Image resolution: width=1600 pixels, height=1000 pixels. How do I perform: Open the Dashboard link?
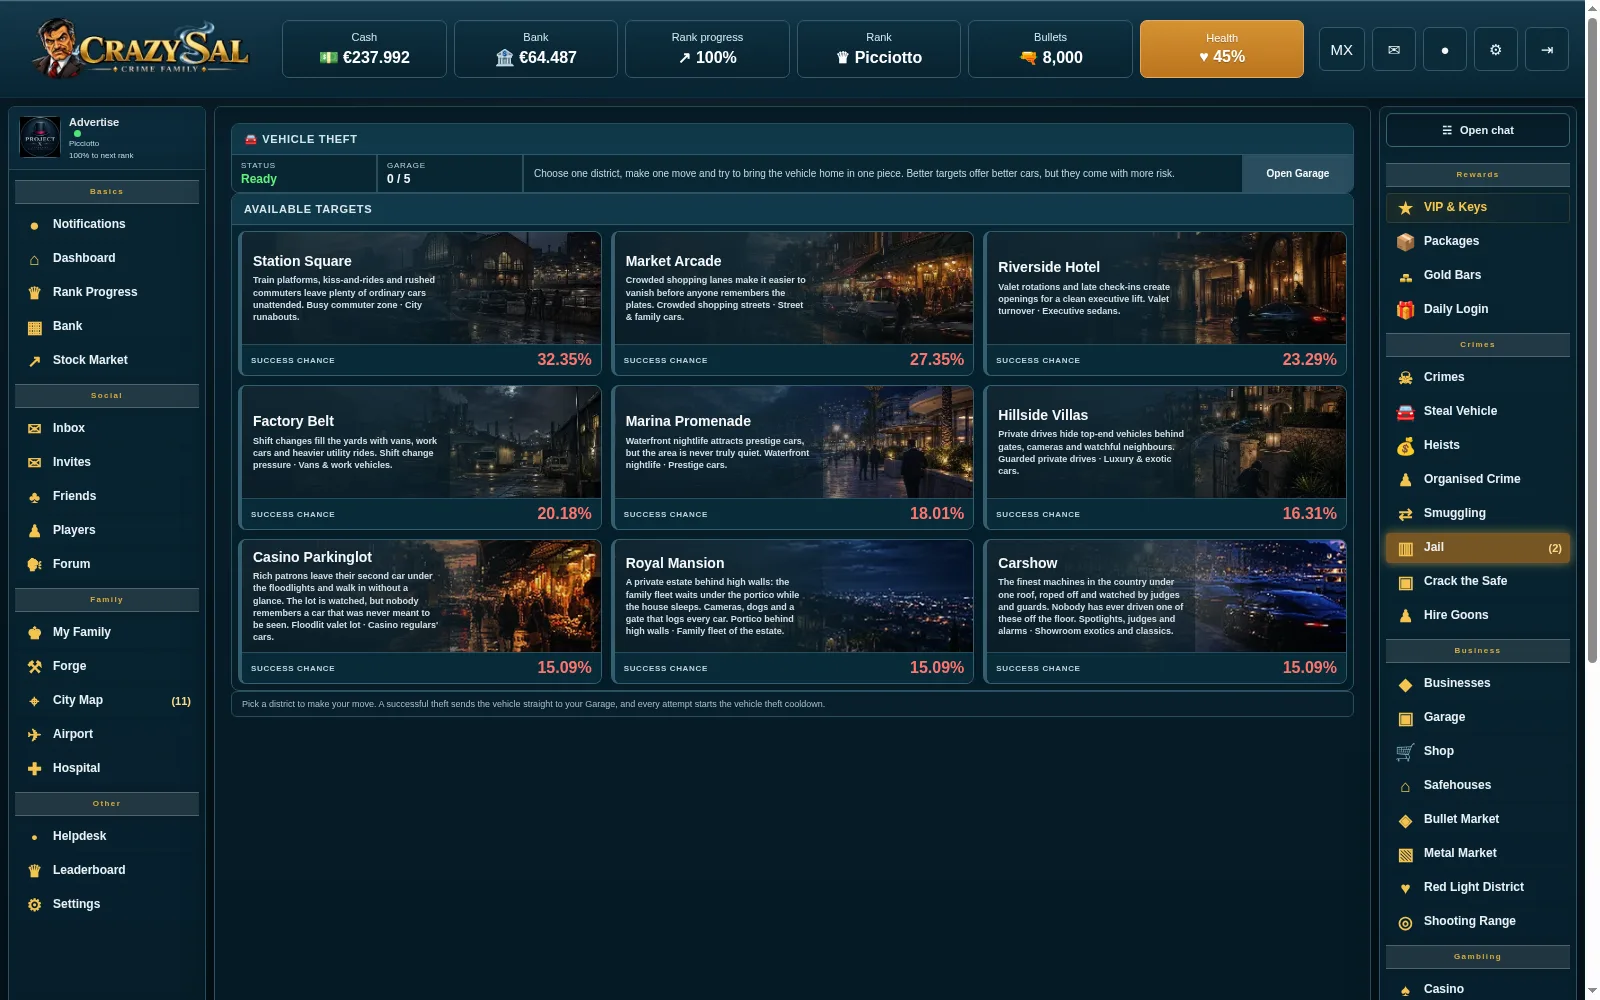(107, 259)
